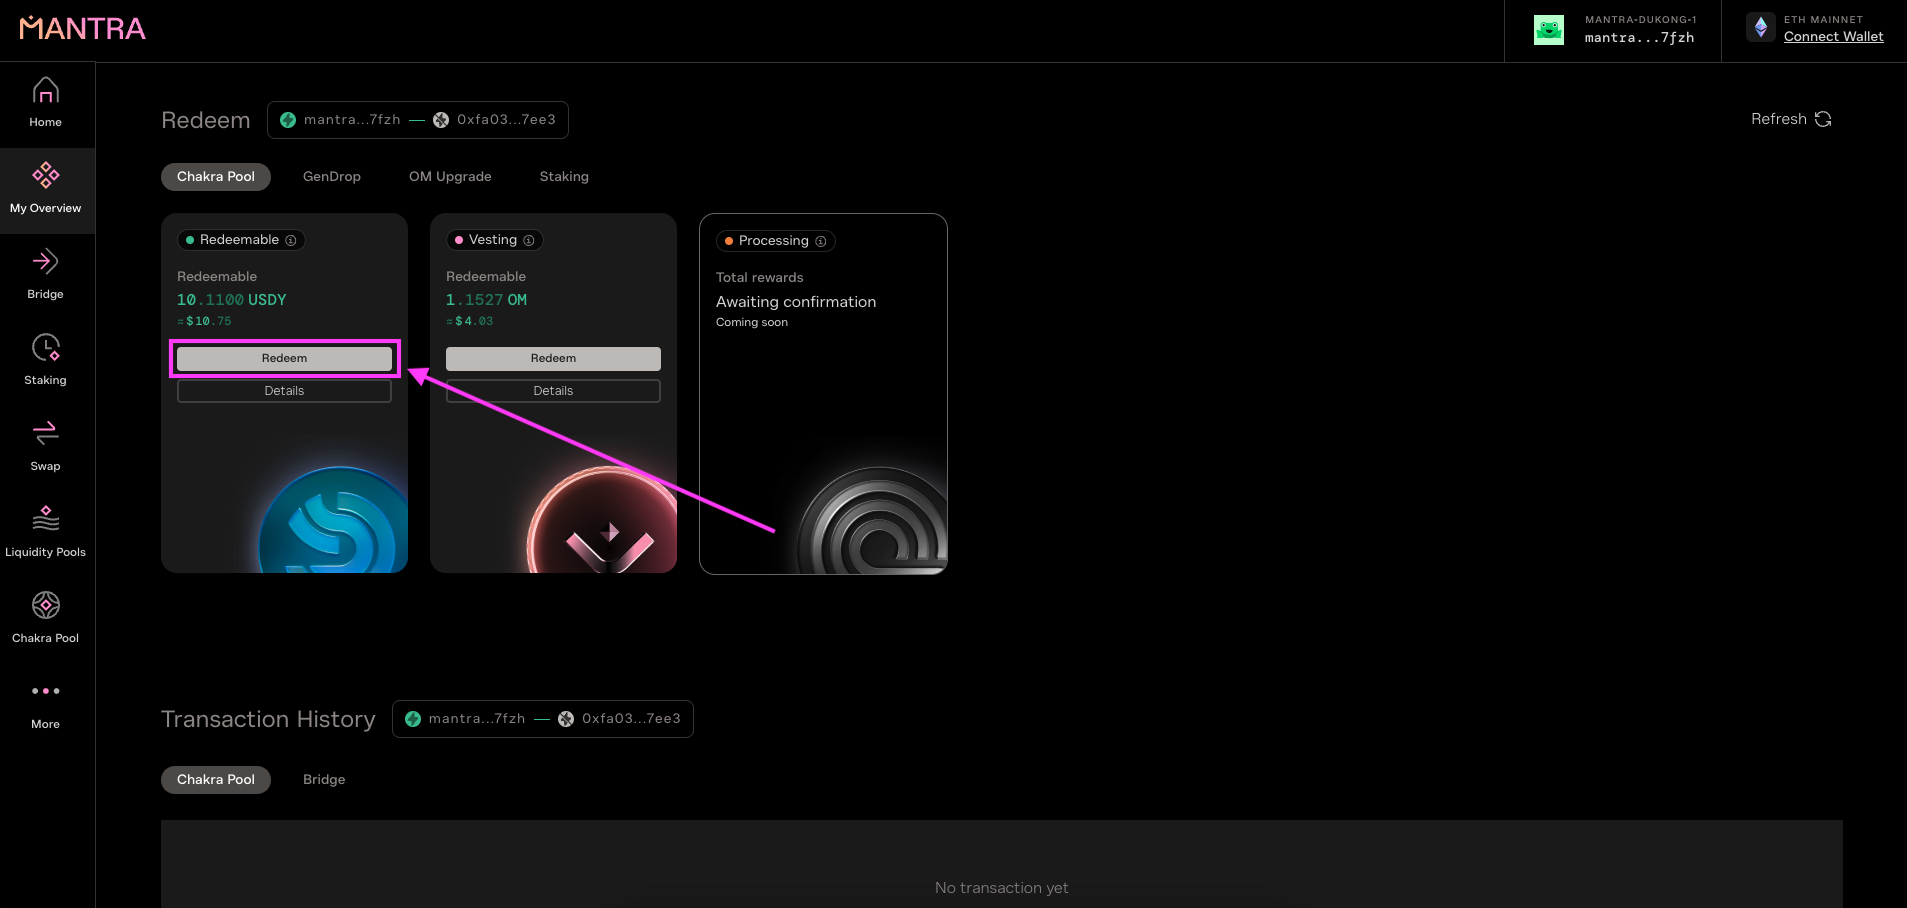
Task: Switch to the GenDrop tab
Action: coord(331,177)
